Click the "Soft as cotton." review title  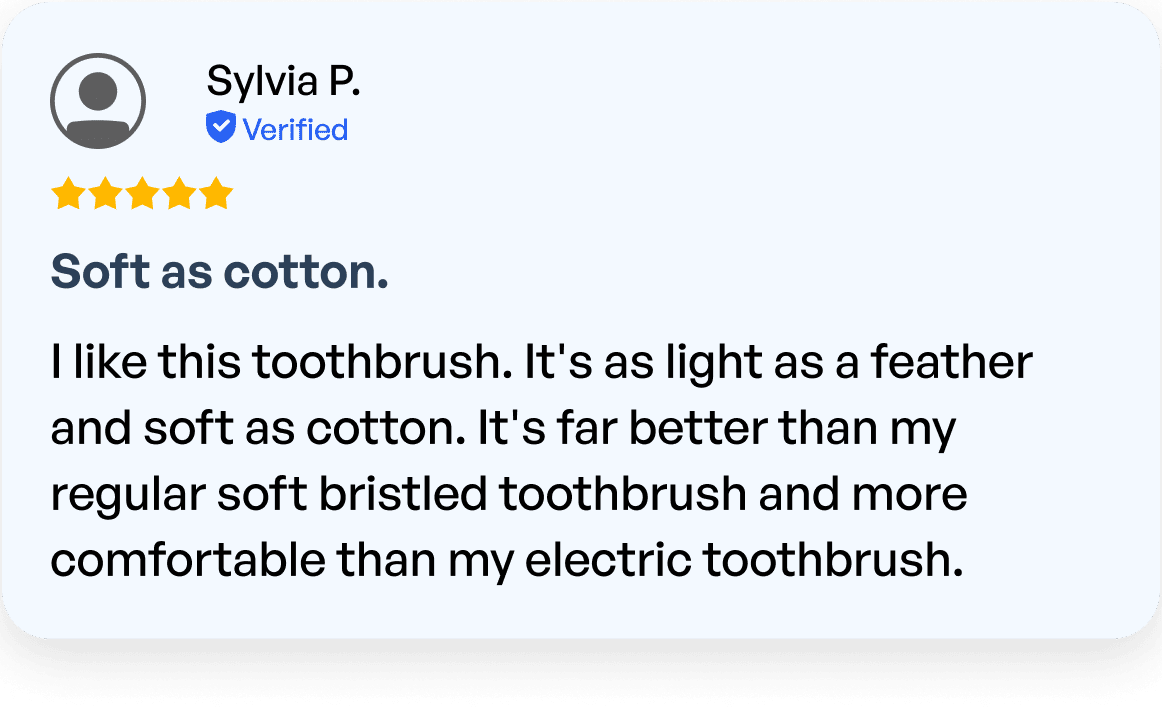click(x=219, y=272)
